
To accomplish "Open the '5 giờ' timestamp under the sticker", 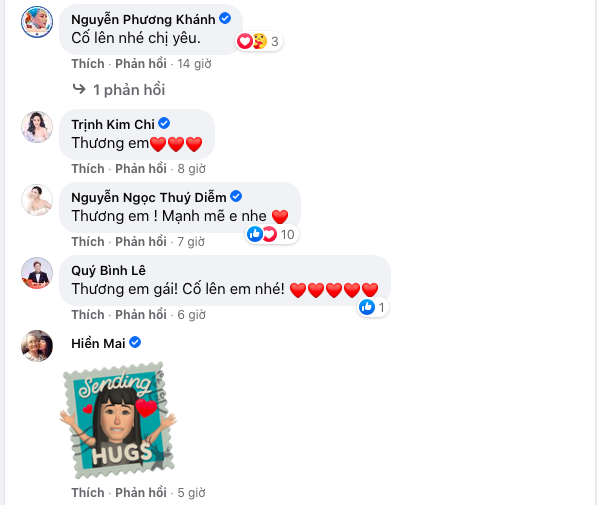I will (x=192, y=492).
